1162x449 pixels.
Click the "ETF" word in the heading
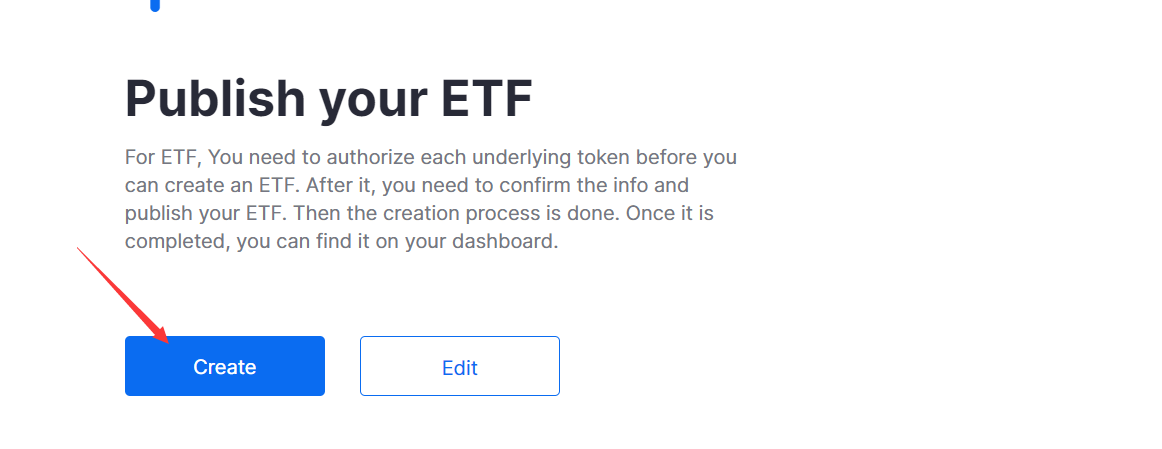[x=487, y=98]
